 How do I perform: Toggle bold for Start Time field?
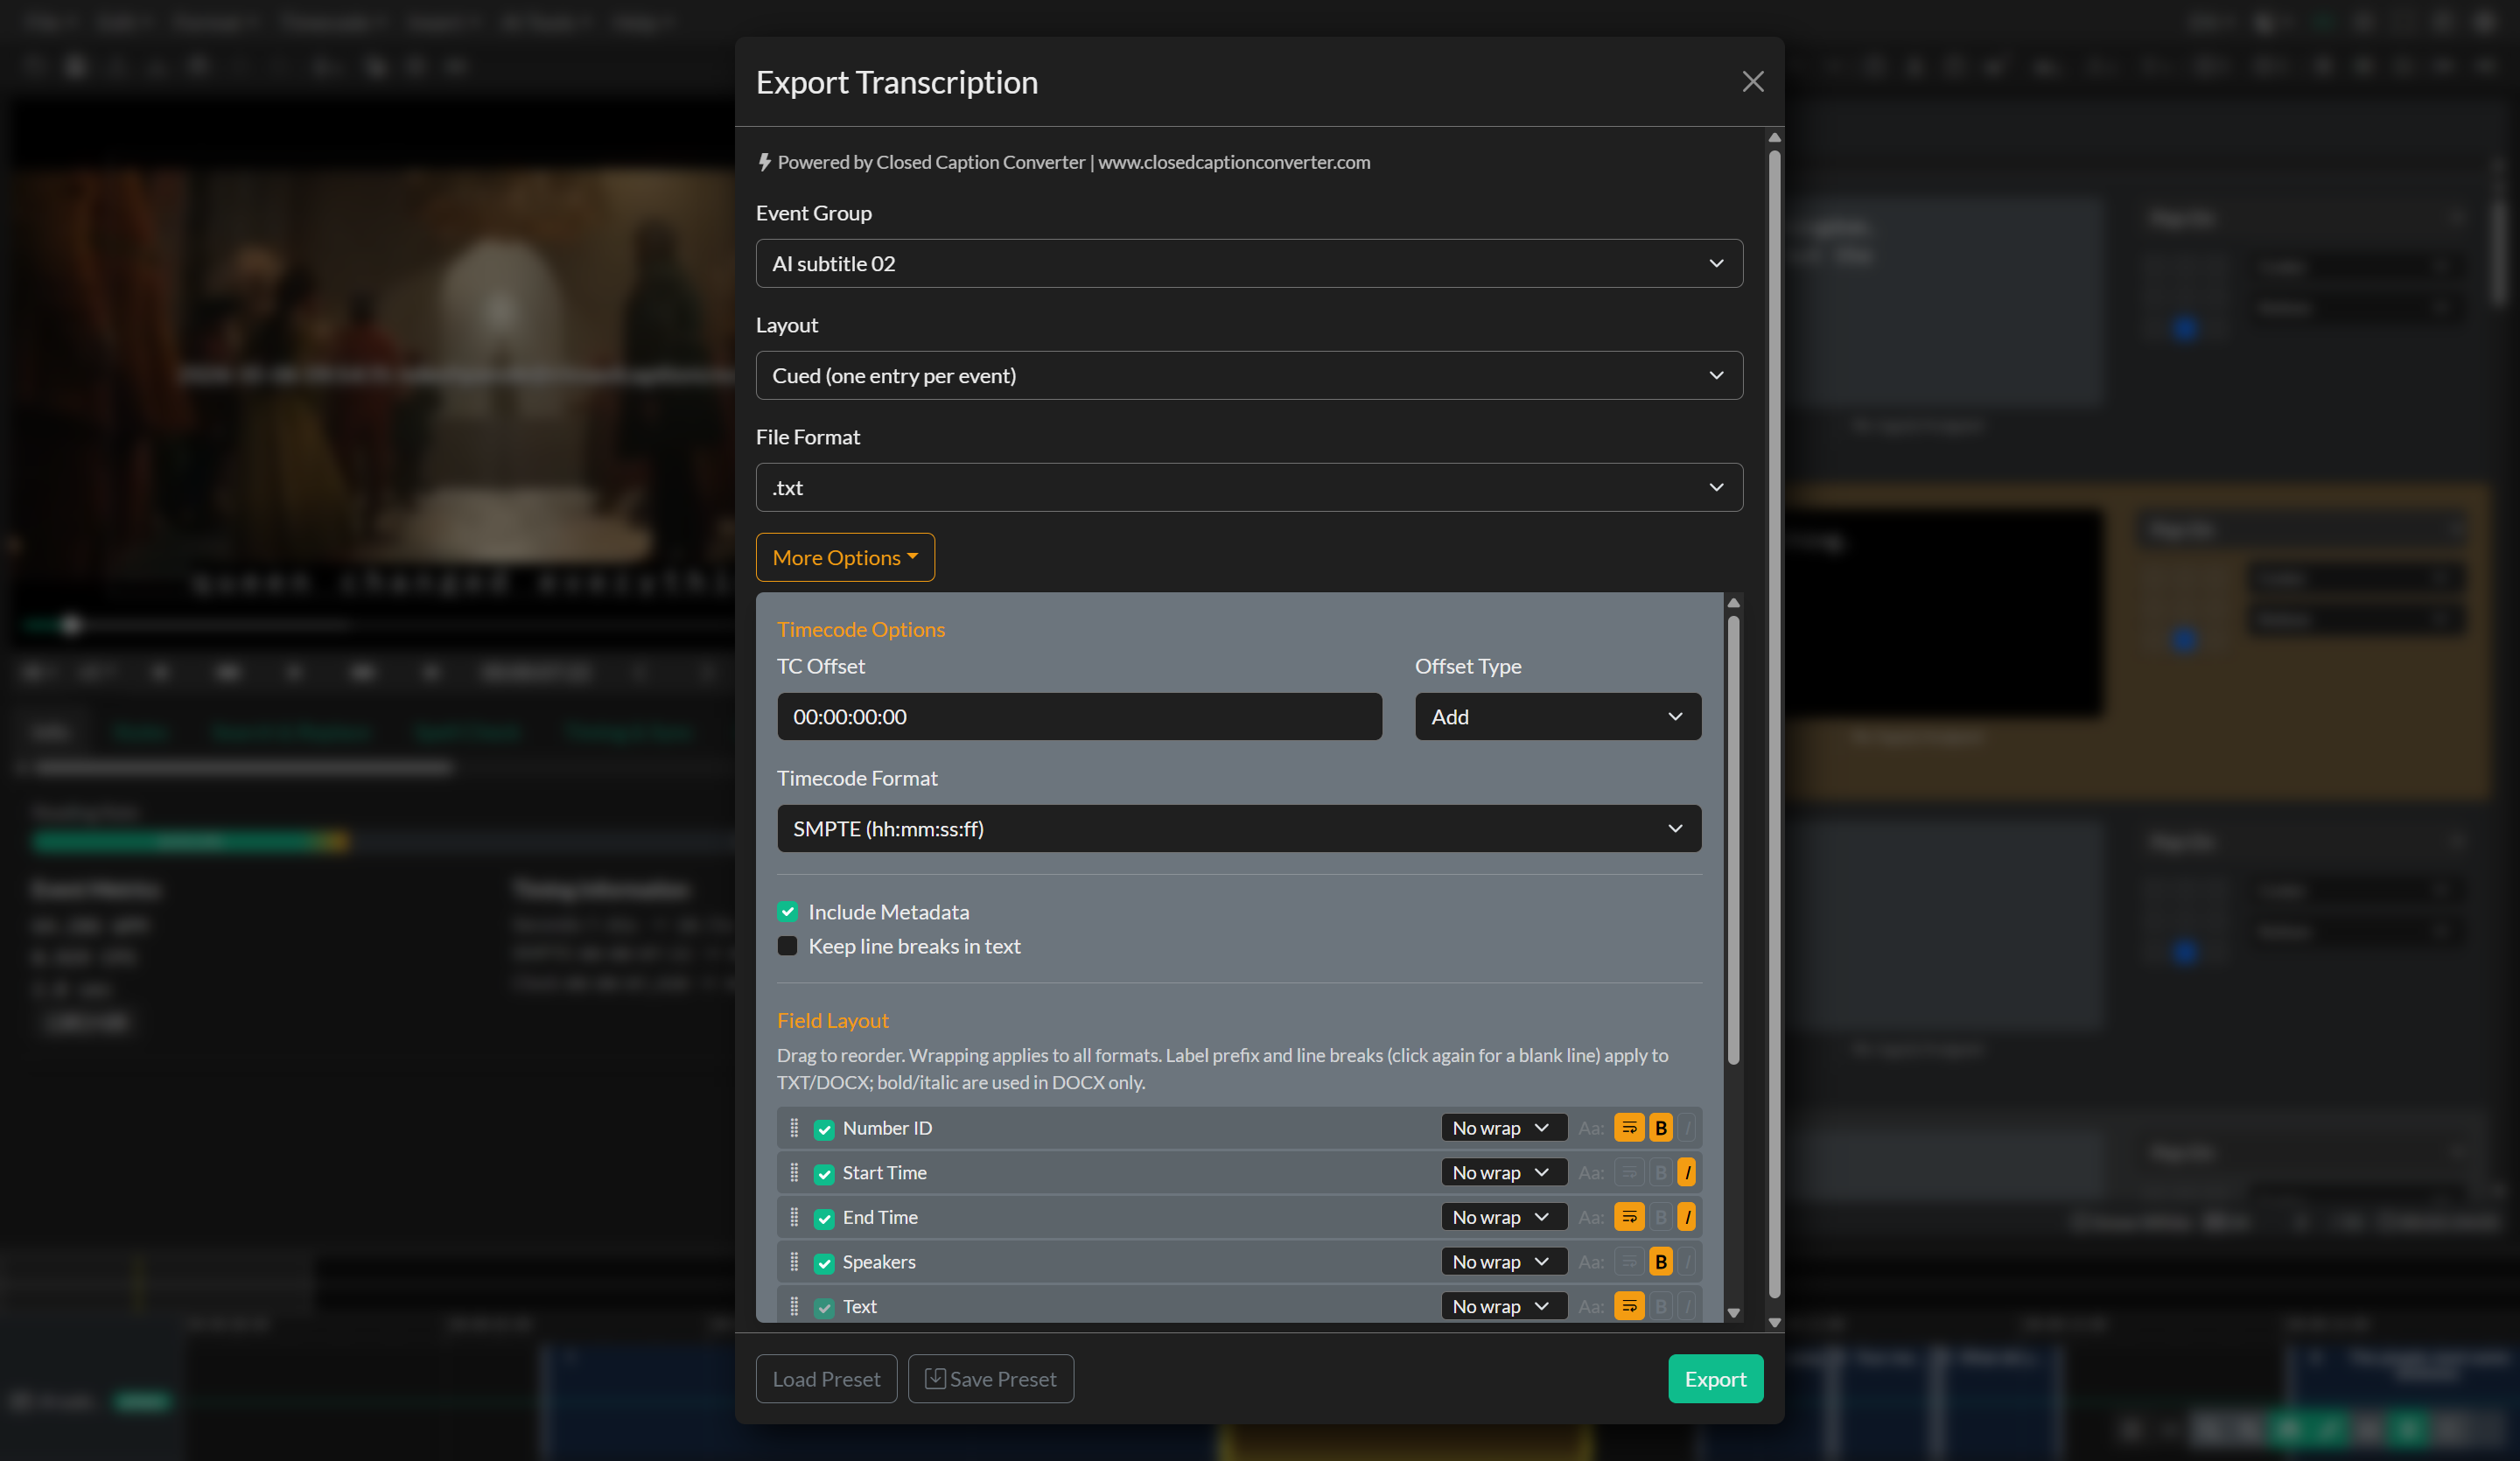coord(1661,1172)
